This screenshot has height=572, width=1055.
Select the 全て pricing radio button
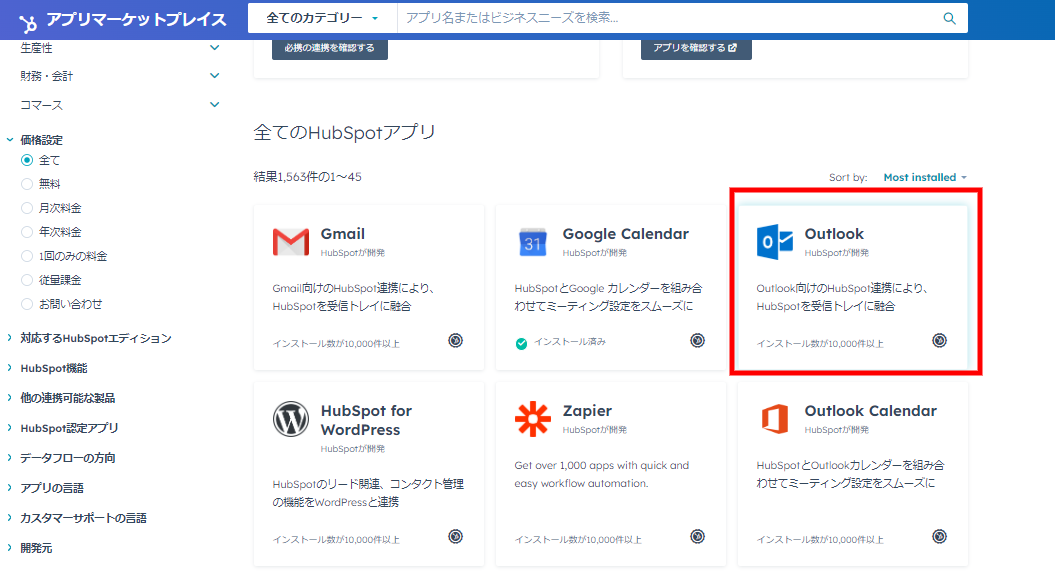tap(27, 160)
